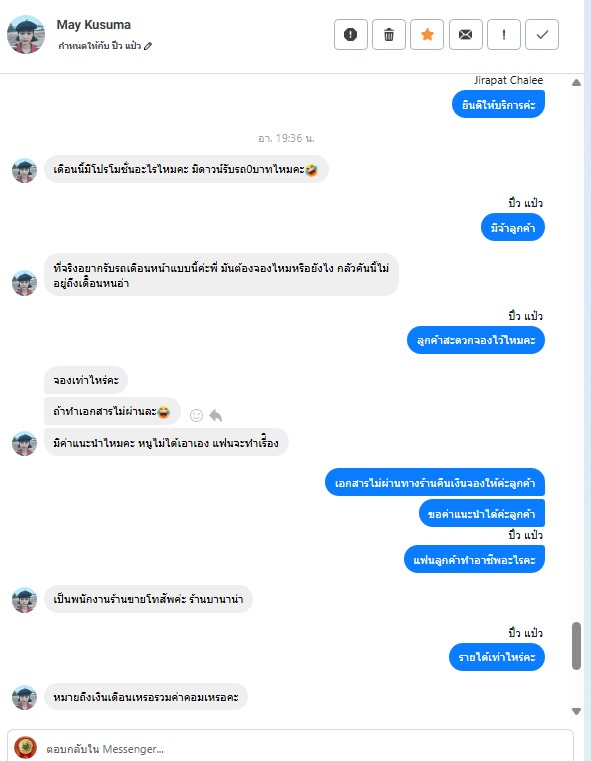
Task: Open emoji reaction smiley beside message
Action: [197, 415]
